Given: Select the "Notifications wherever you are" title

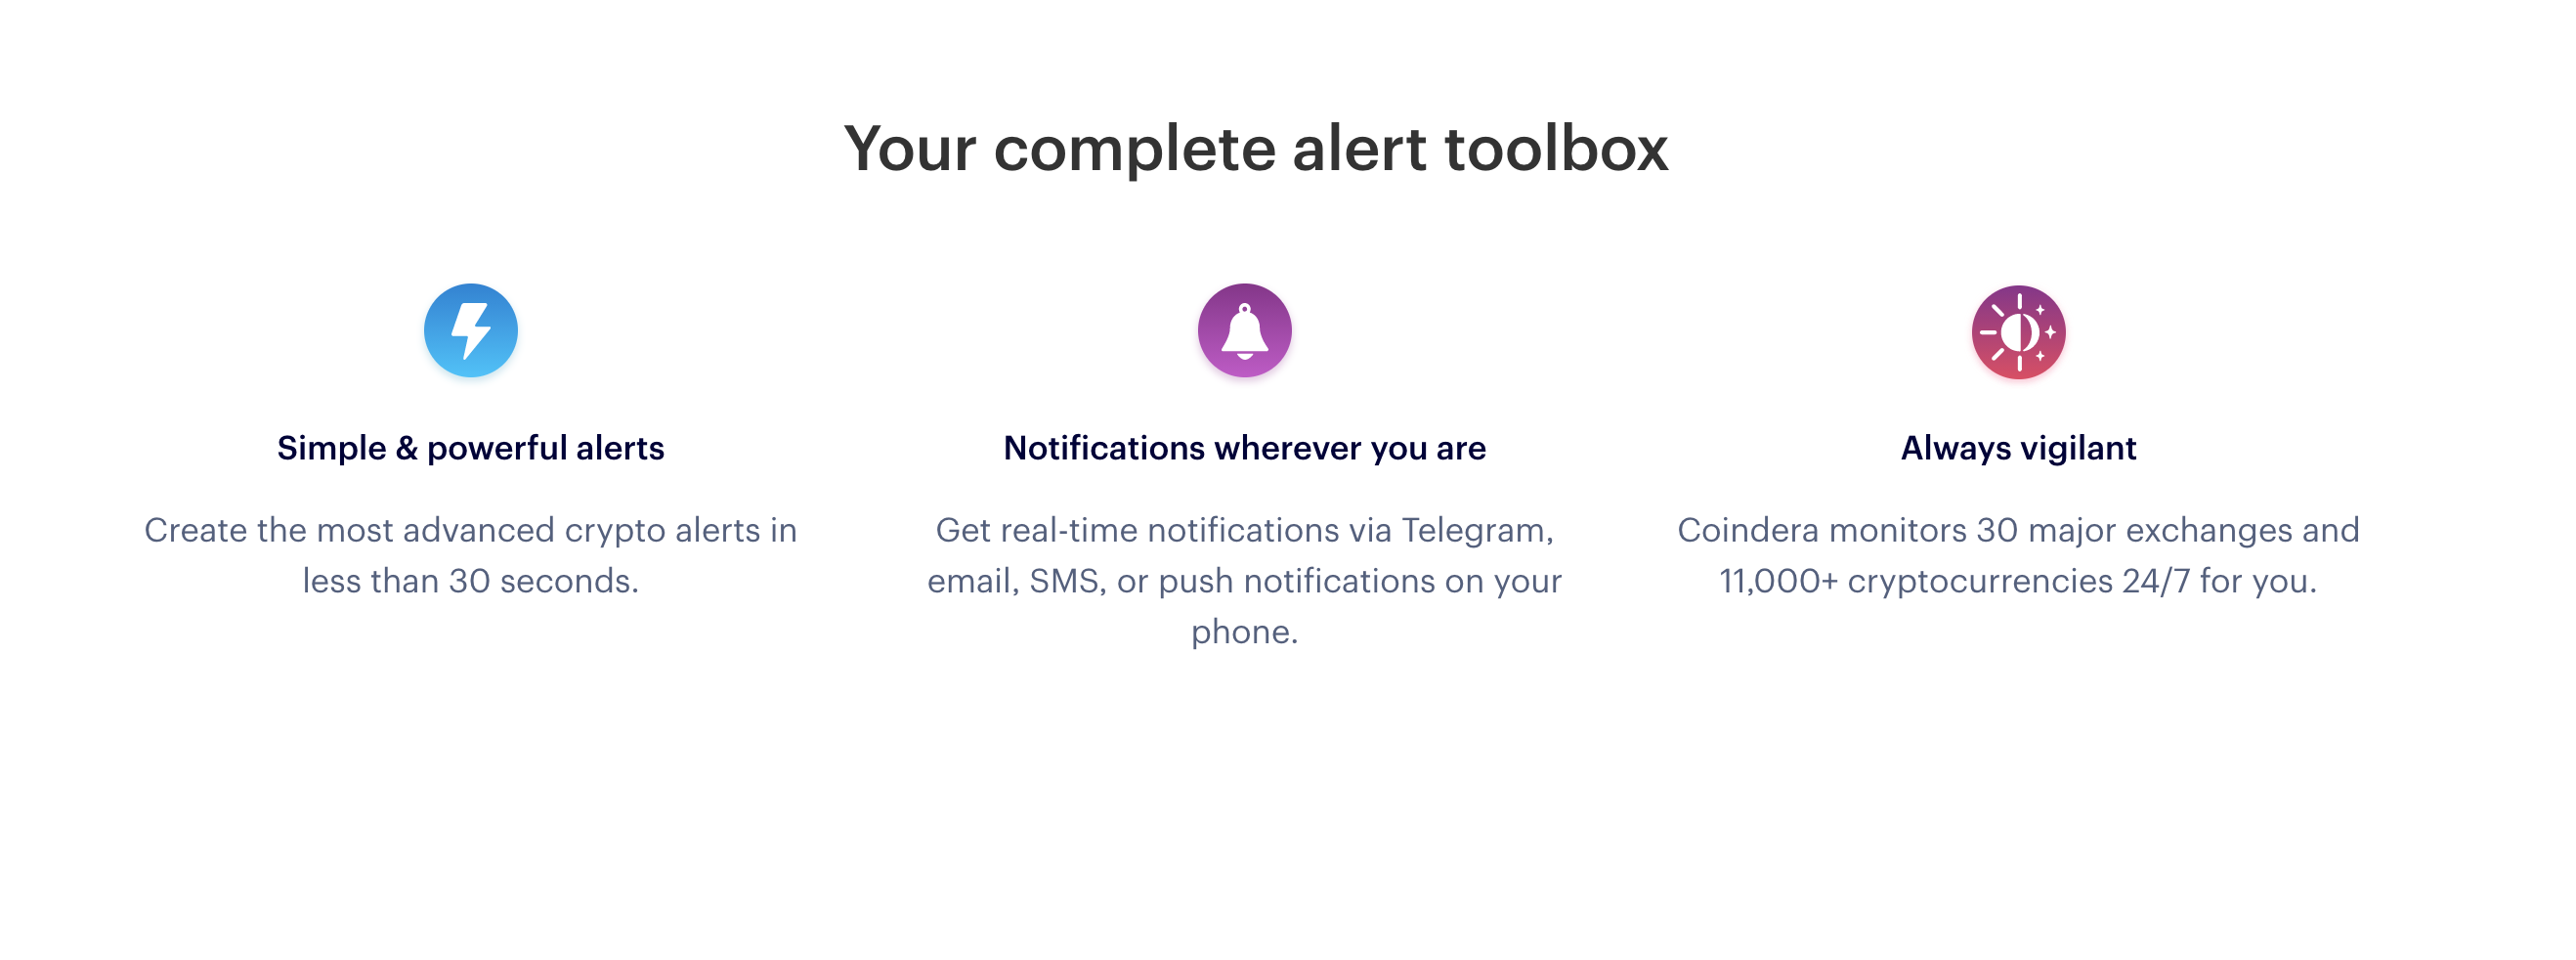Looking at the screenshot, I should (x=1244, y=448).
